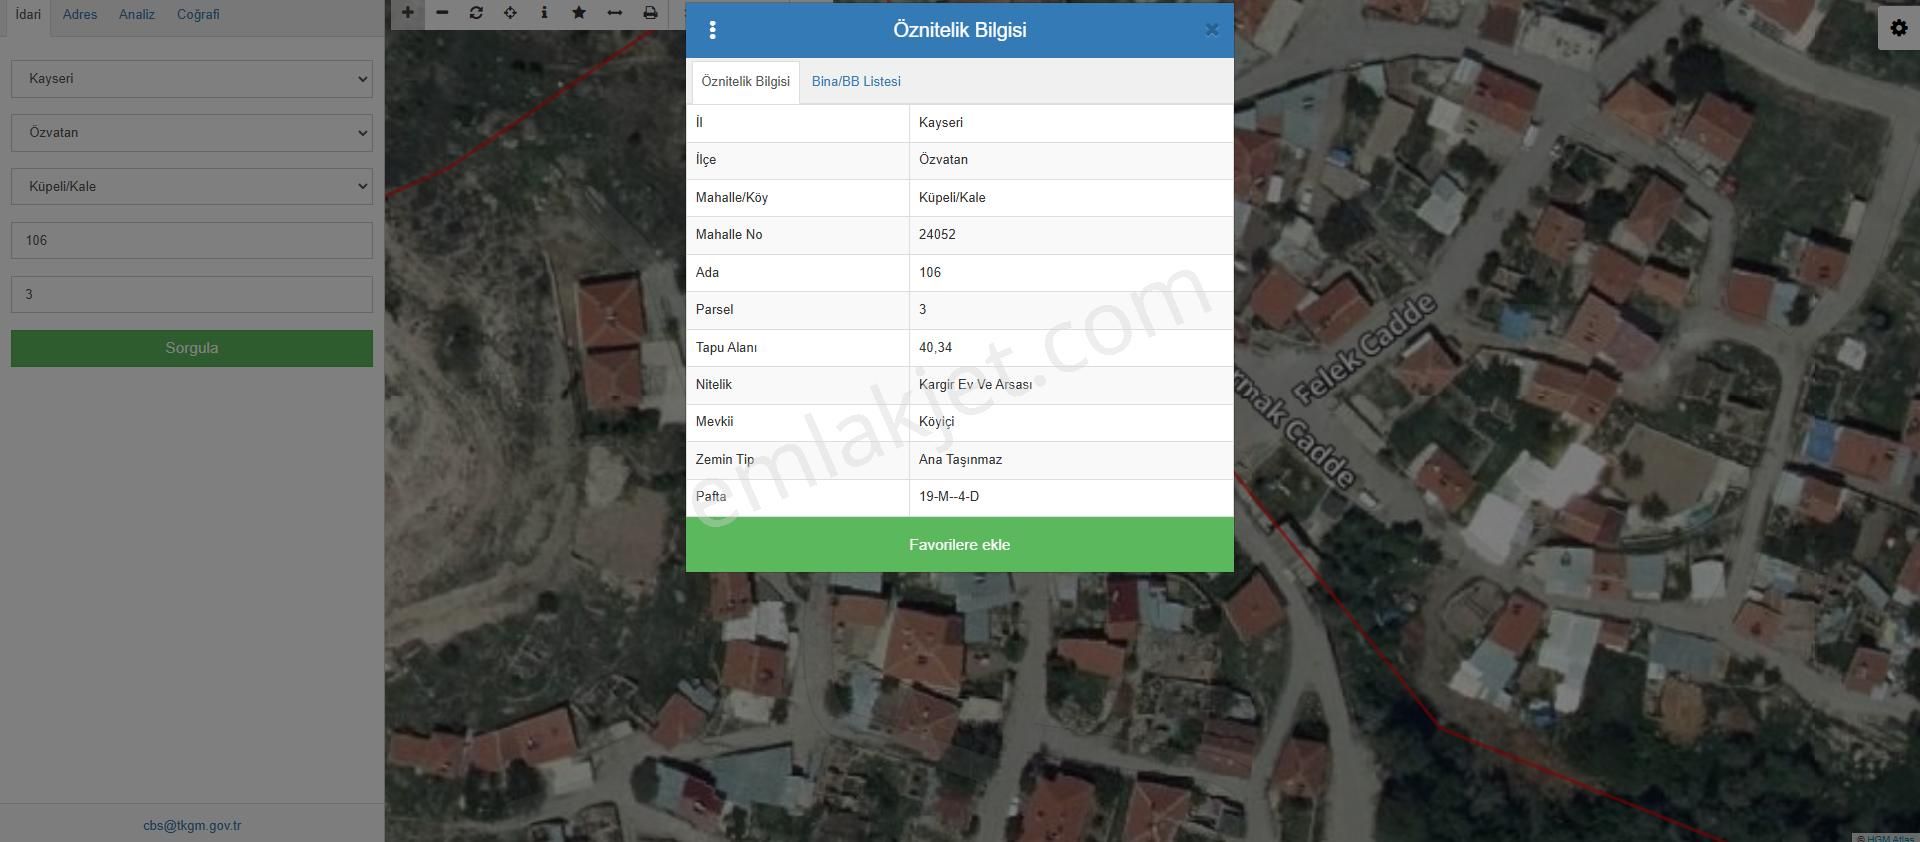
Task: Select the measure distance arrow tool
Action: (614, 13)
